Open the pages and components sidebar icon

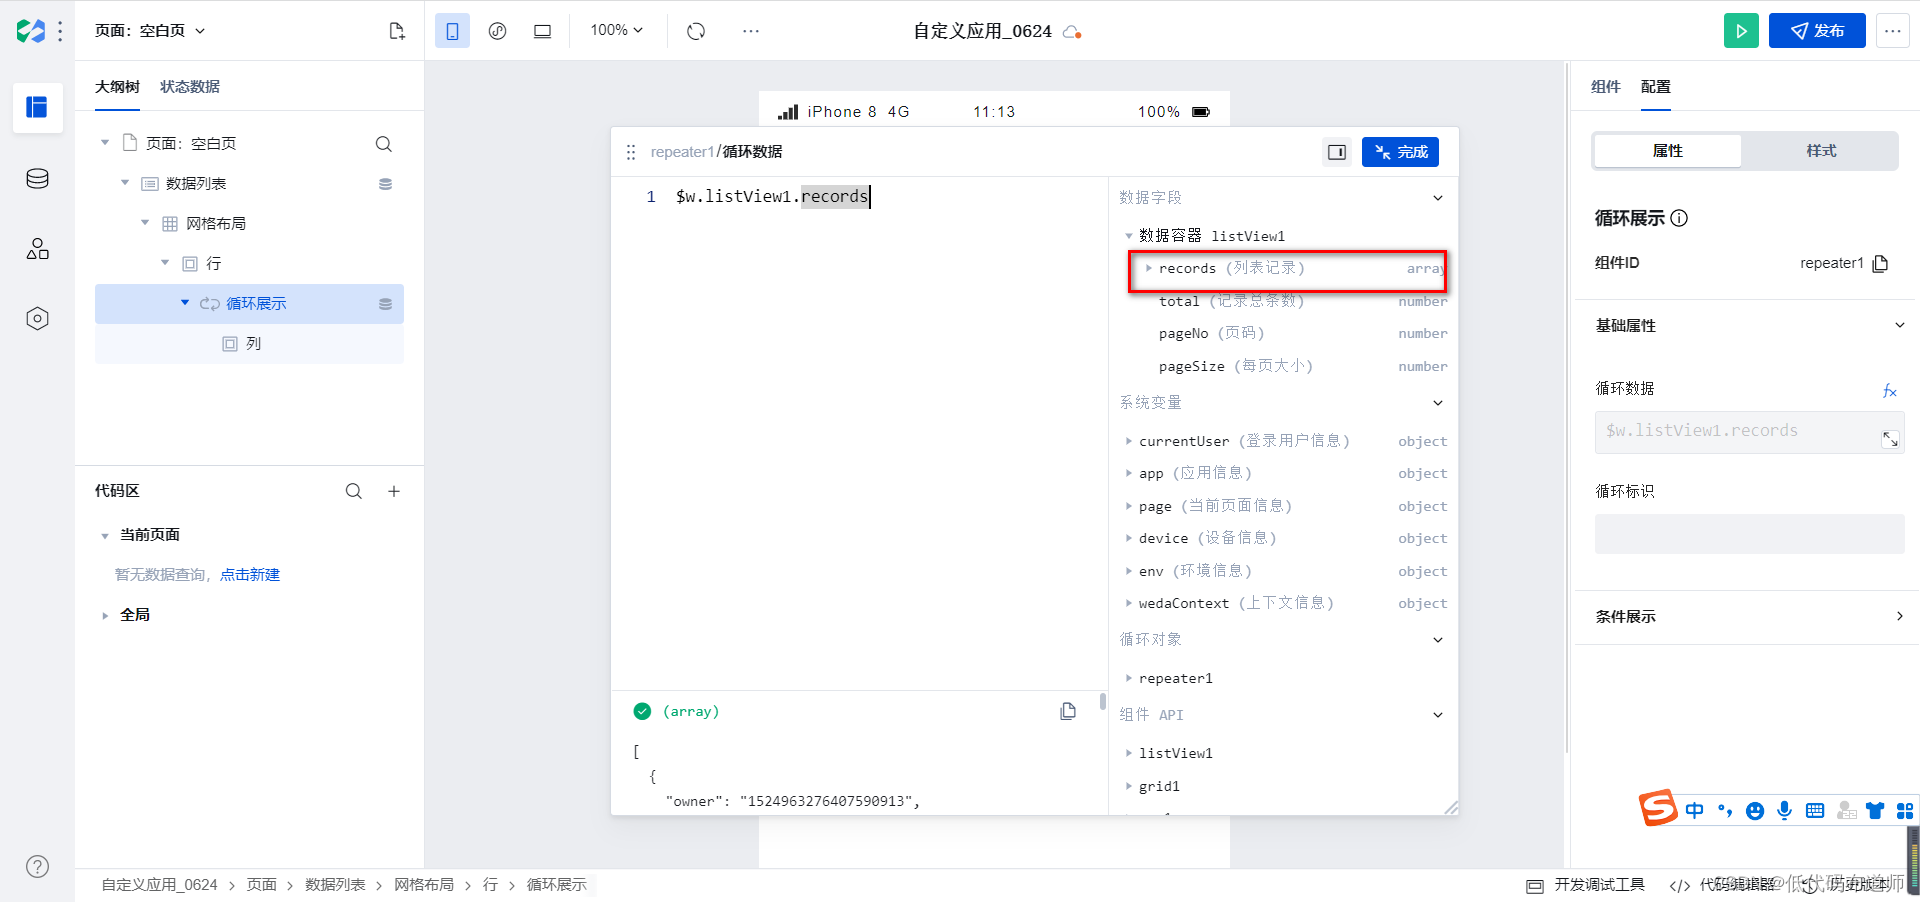37,107
